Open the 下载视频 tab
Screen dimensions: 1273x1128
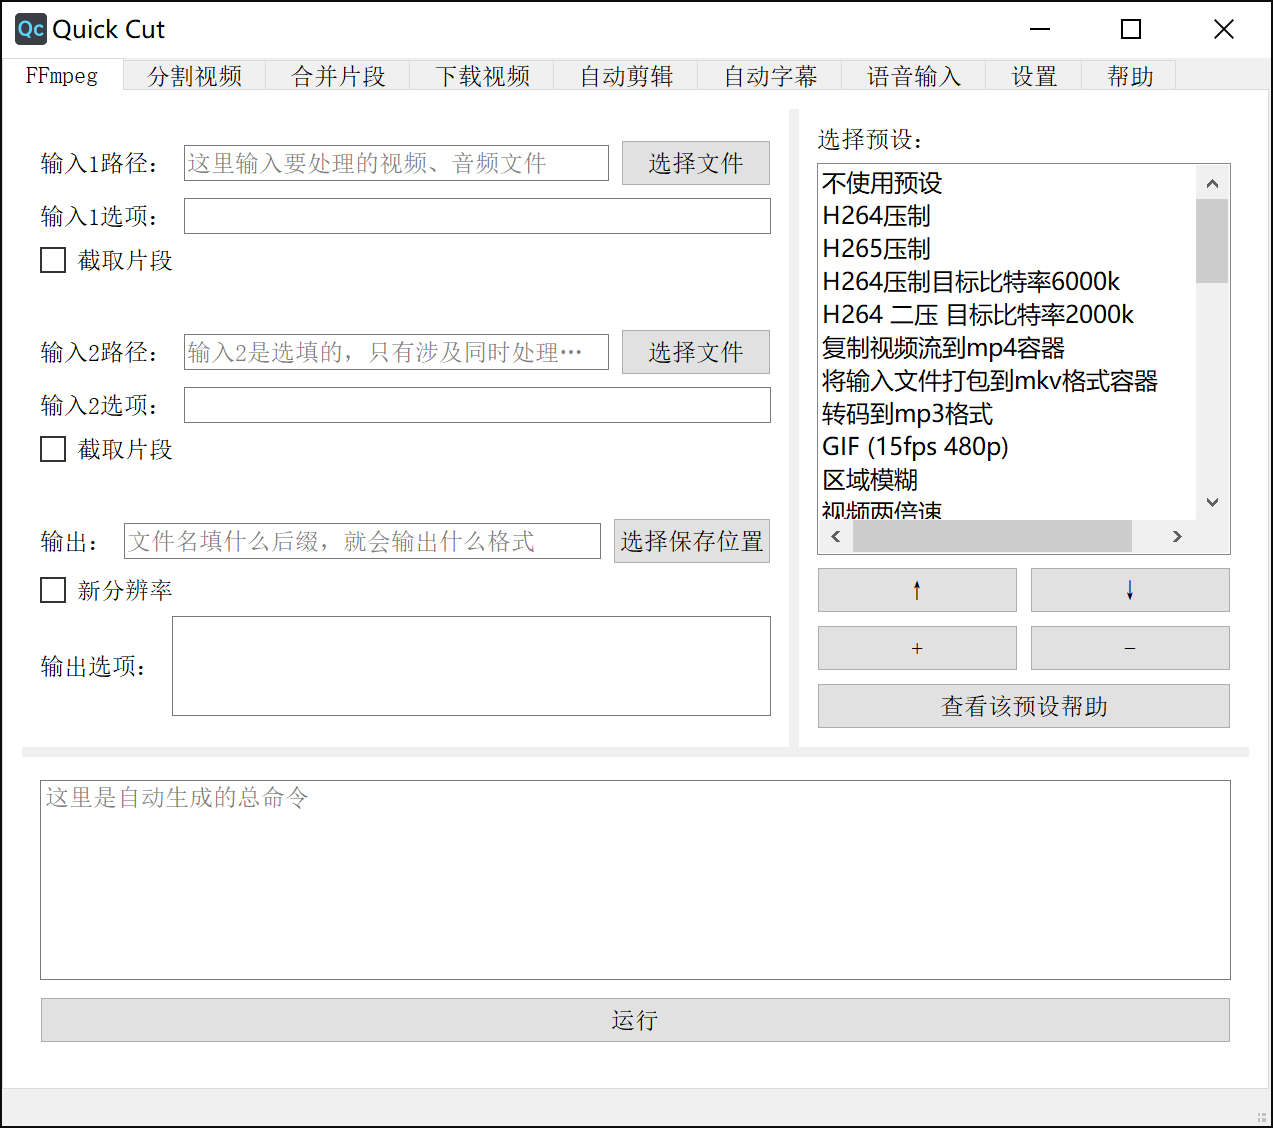point(482,75)
